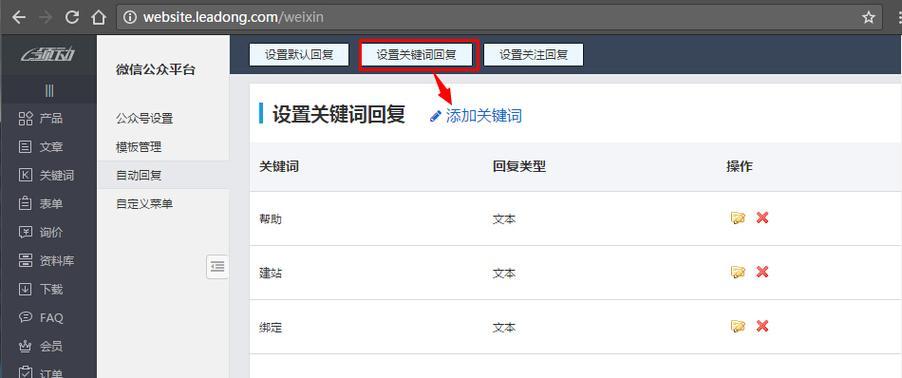Reload the page with refresh icon
Screen dimensions: 902x378
tap(72, 17)
